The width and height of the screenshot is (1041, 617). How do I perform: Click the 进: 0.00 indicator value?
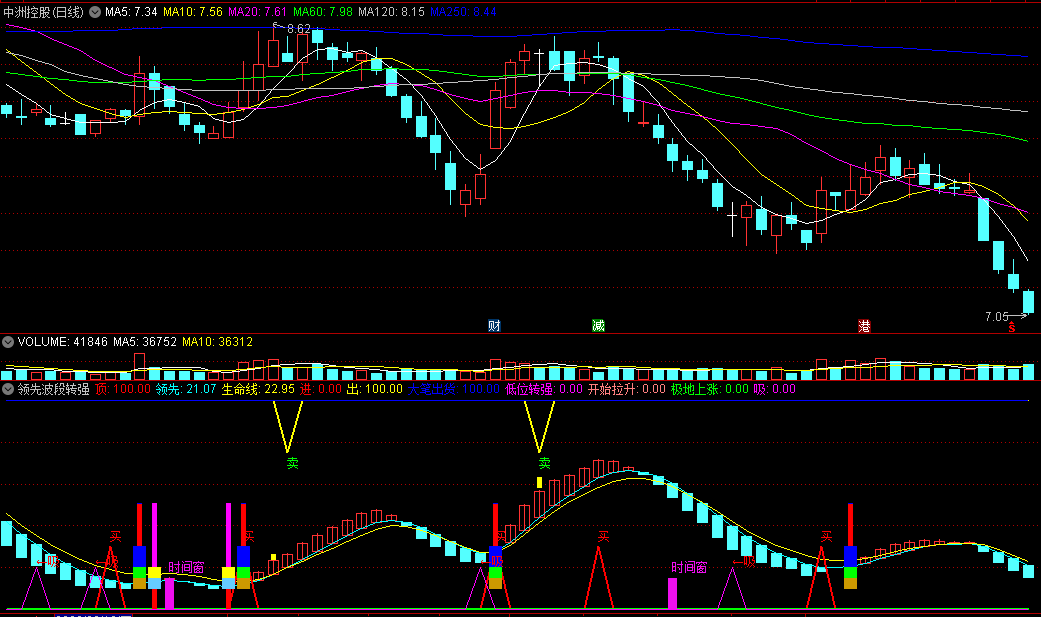321,389
